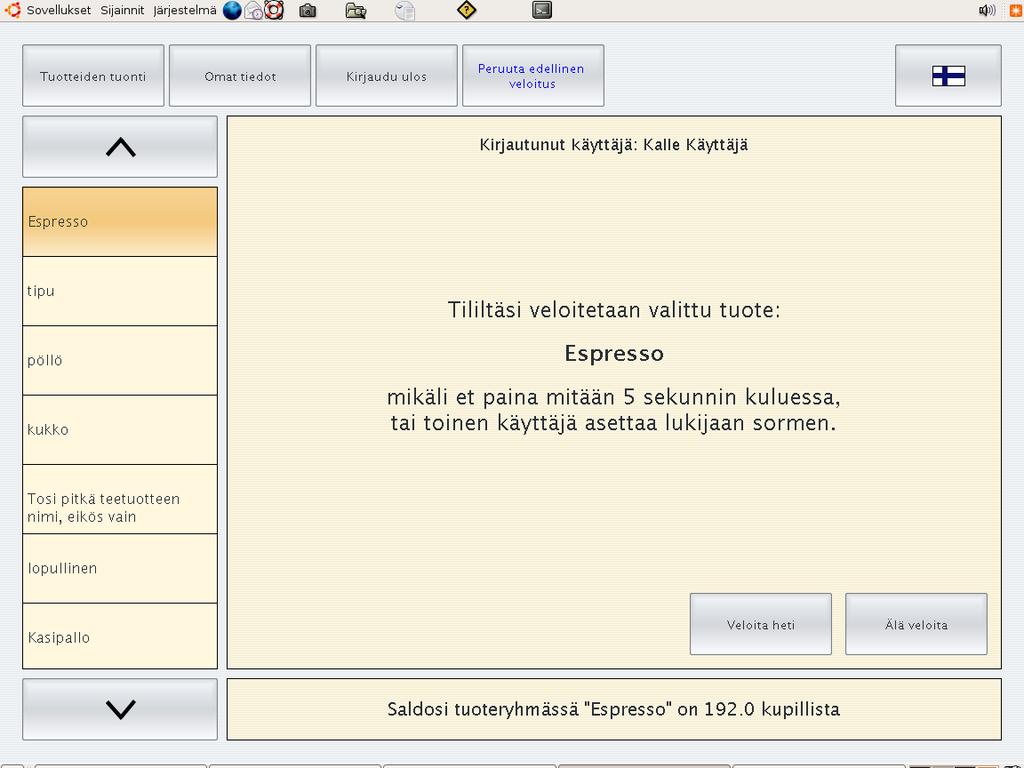The height and width of the screenshot is (768, 1024).
Task: Launch the terminal icon
Action: (x=542, y=10)
